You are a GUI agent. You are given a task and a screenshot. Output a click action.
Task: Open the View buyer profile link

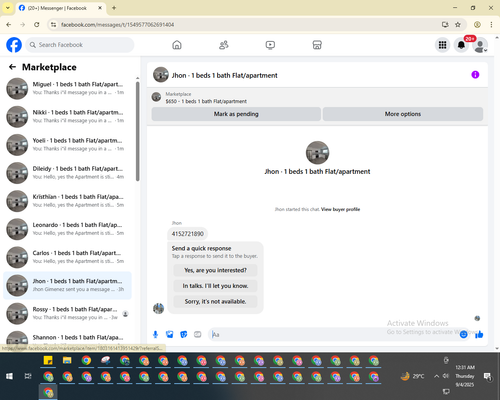coord(340,209)
